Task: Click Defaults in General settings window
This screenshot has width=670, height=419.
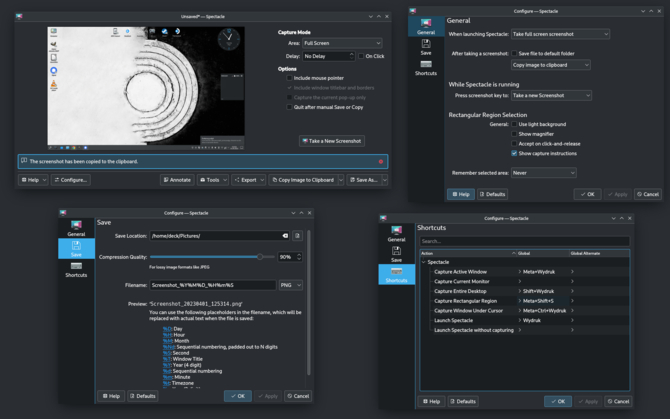Action: pos(492,194)
